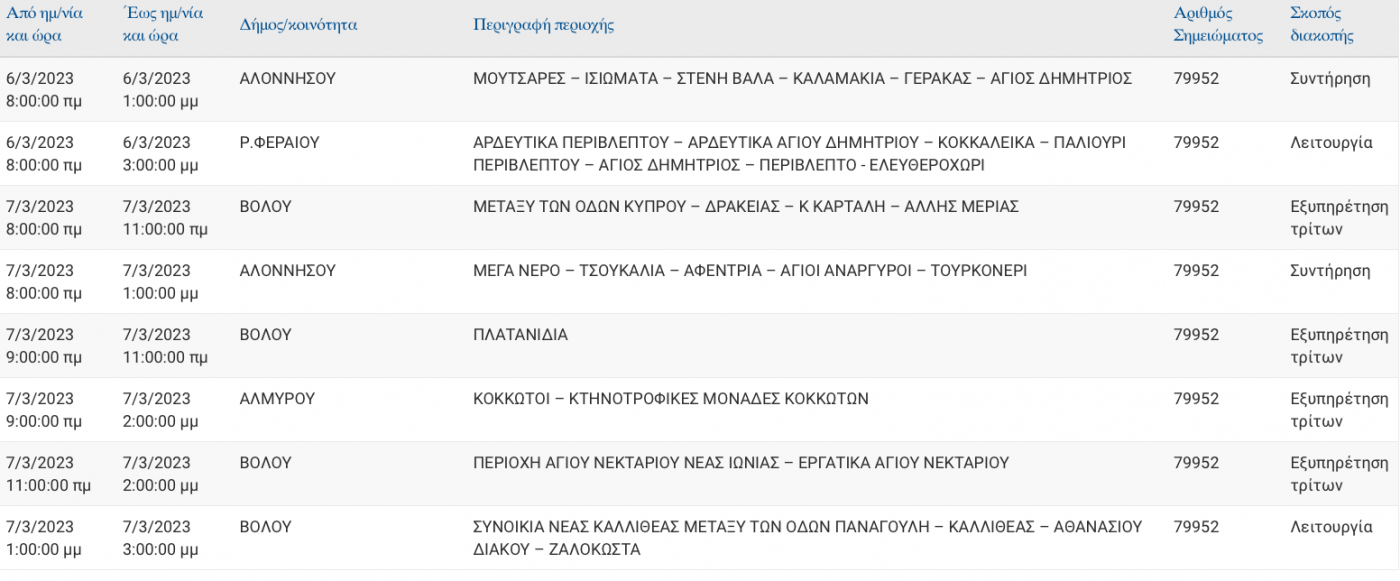This screenshot has height=581, width=1400.
Task: Click the ΠΕΡΙΟΧΗ ΑΓΙΟΥ ΝΕΚΤΑΡΙΟΥ description
Action: pyautogui.click(x=741, y=463)
